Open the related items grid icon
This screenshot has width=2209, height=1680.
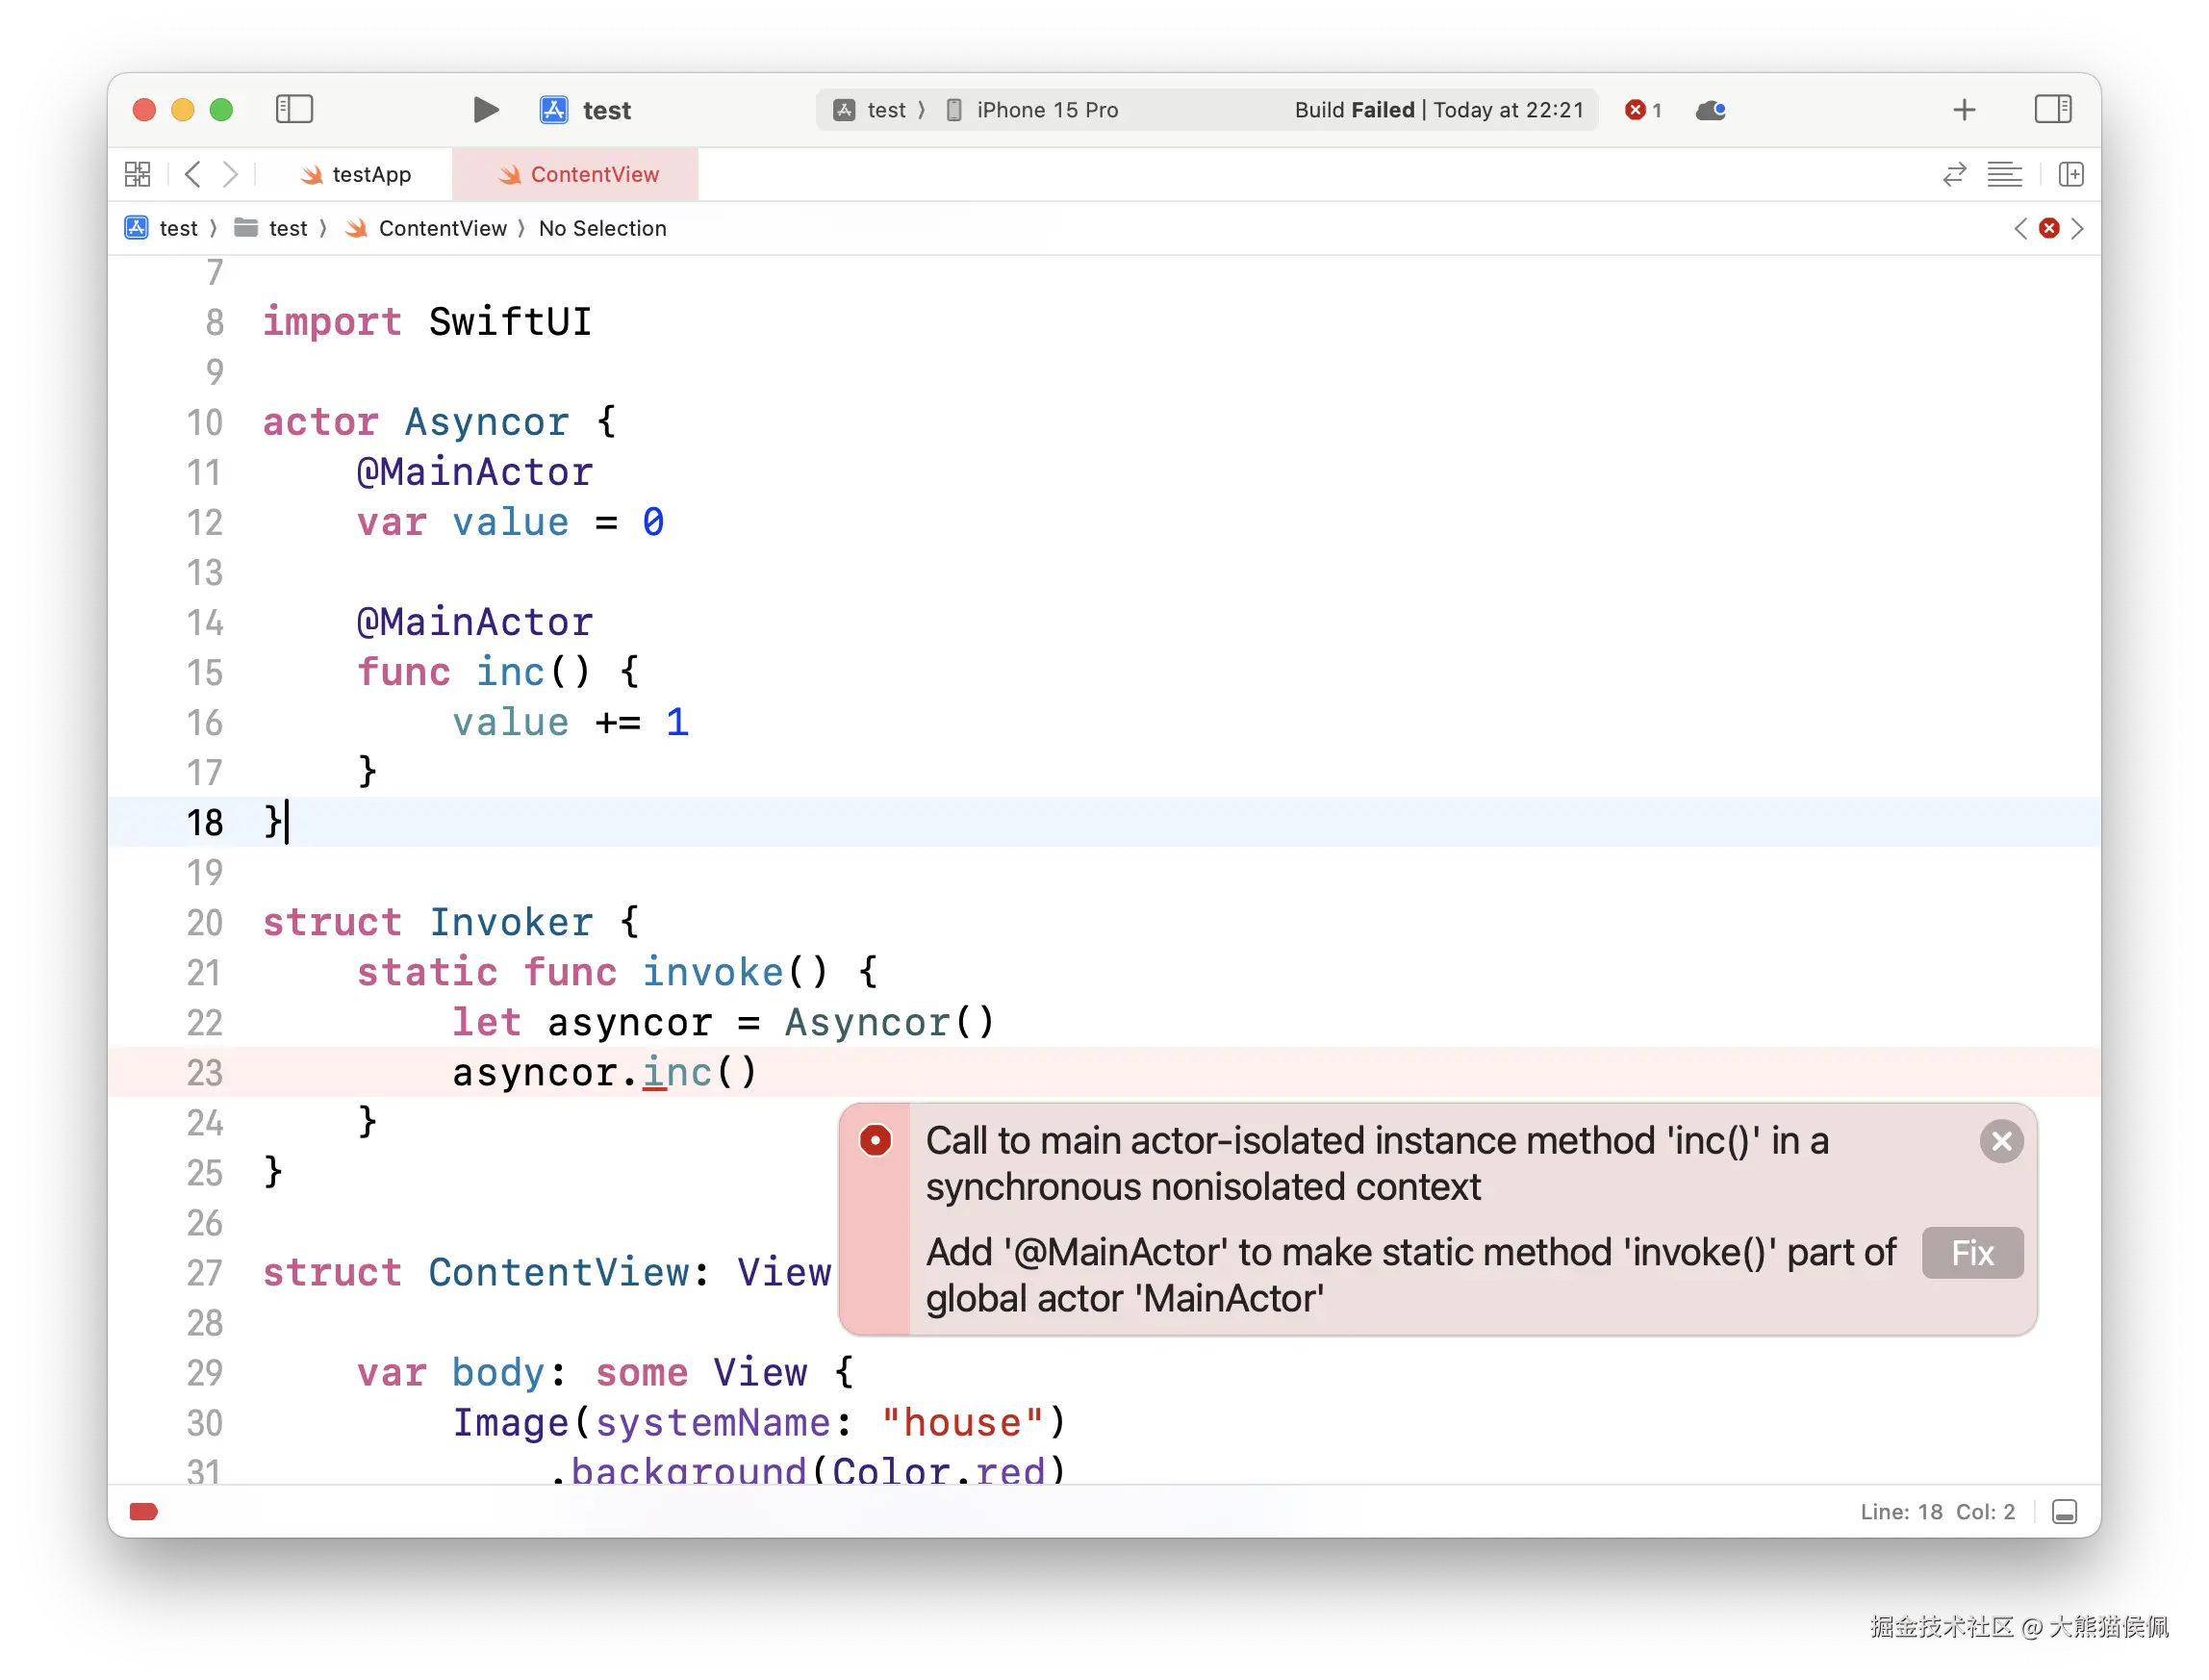coord(138,175)
